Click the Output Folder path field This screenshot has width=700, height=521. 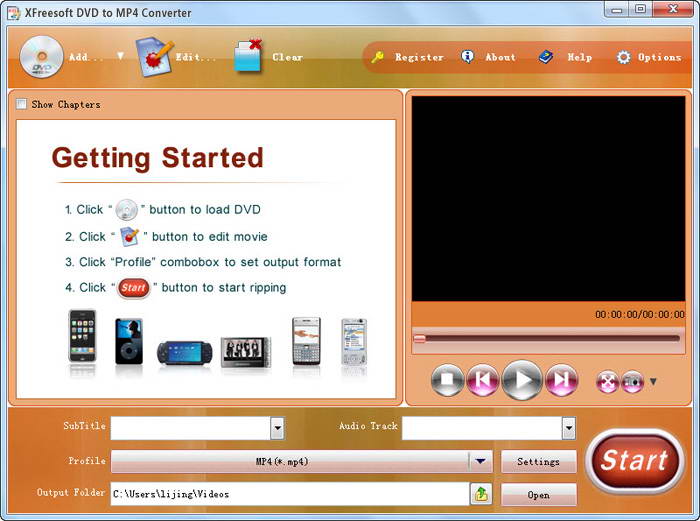coord(290,494)
